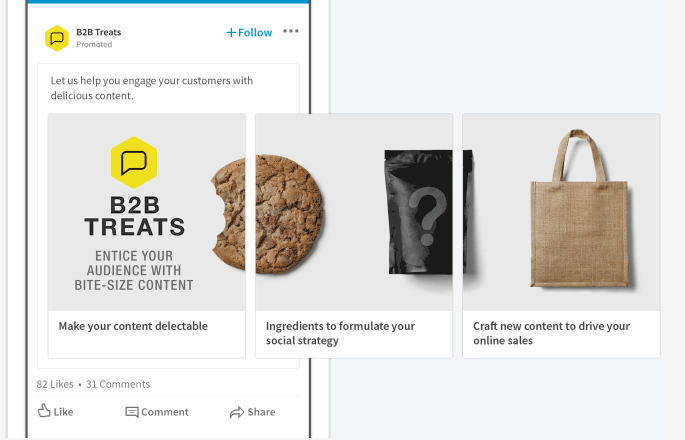
Task: Click the Comment speech bubble icon
Action: (132, 412)
